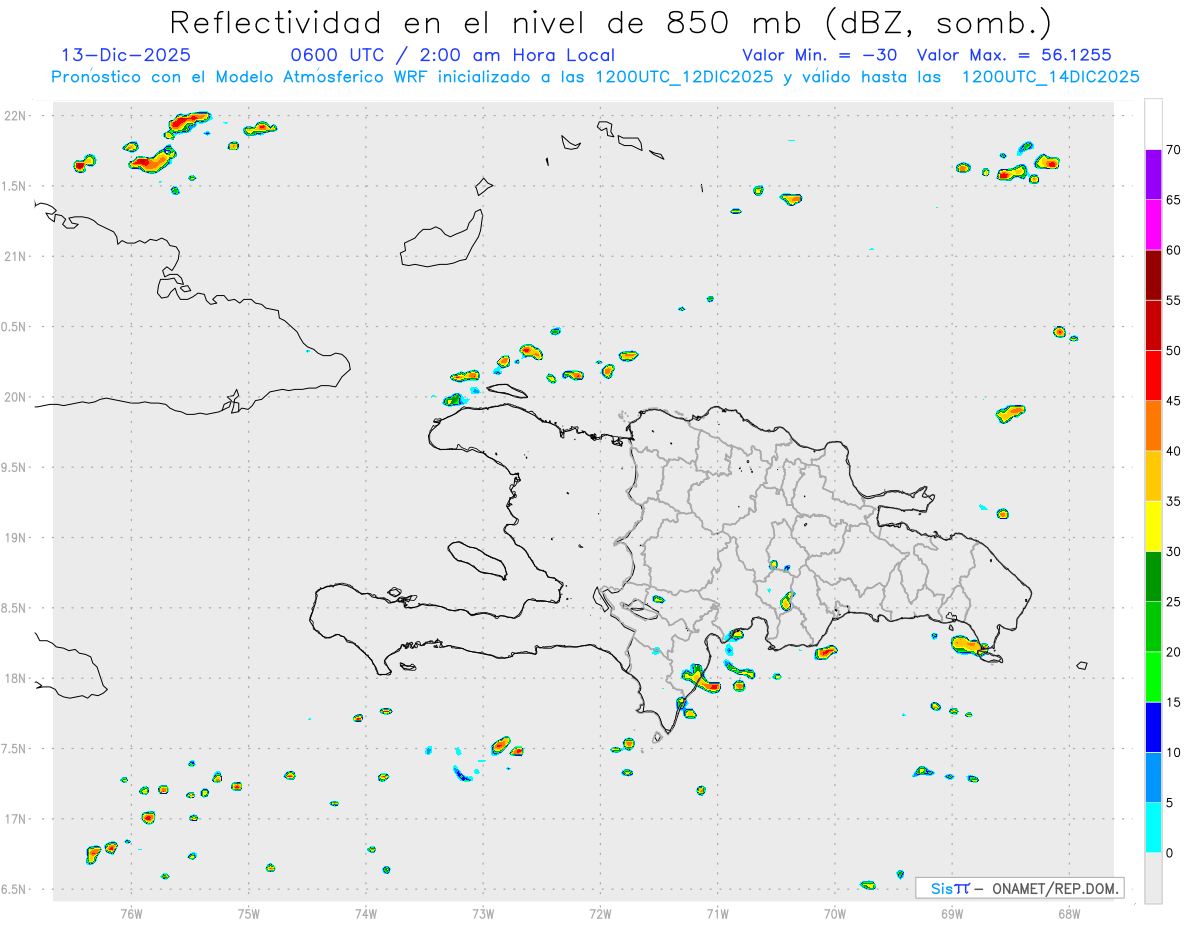Click the '69W' longitude label
The width and height of the screenshot is (1200, 927).
(952, 914)
